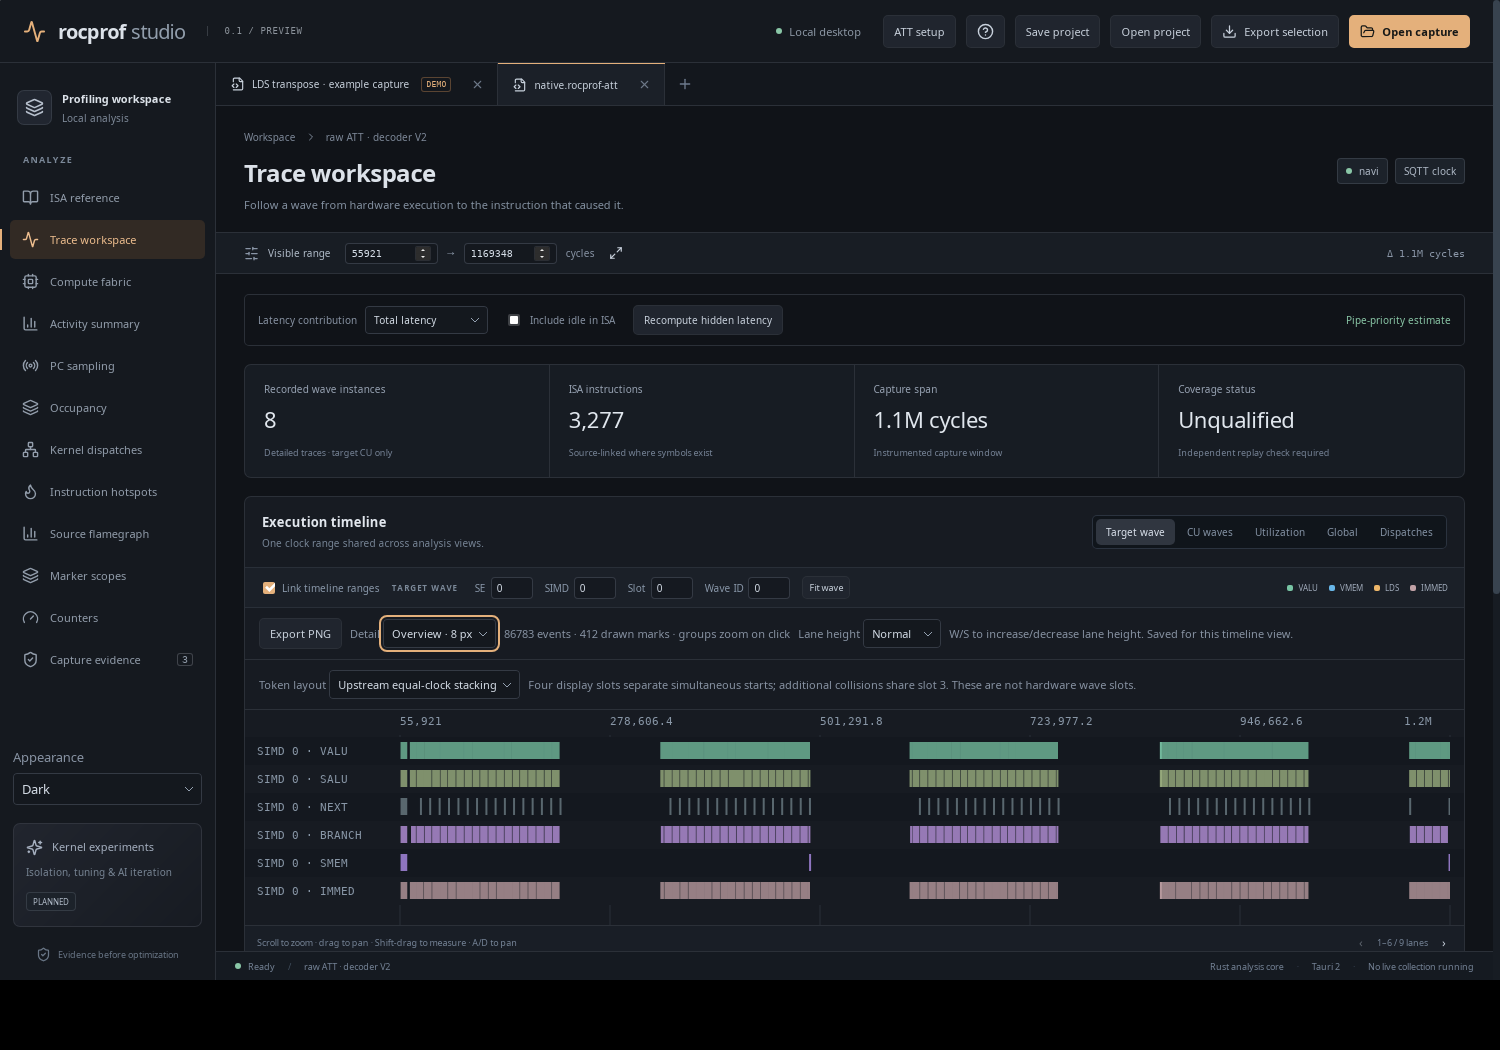Show Kernel dispatches

[107, 450]
